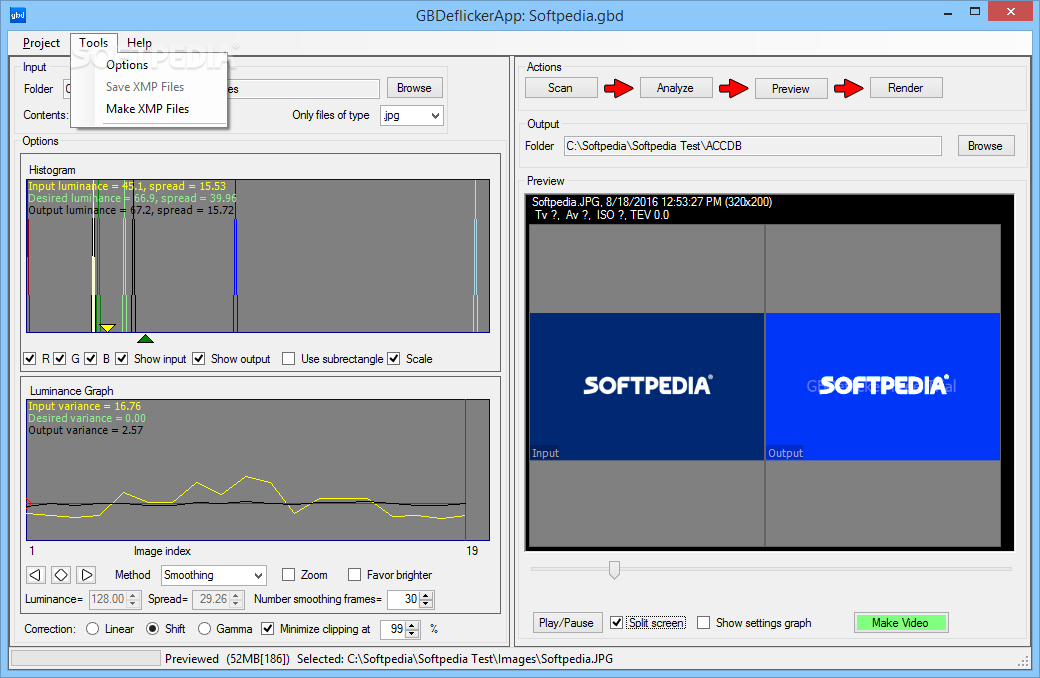Viewport: 1040px width, 678px height.
Task: Browse for the input folder
Action: 415,88
